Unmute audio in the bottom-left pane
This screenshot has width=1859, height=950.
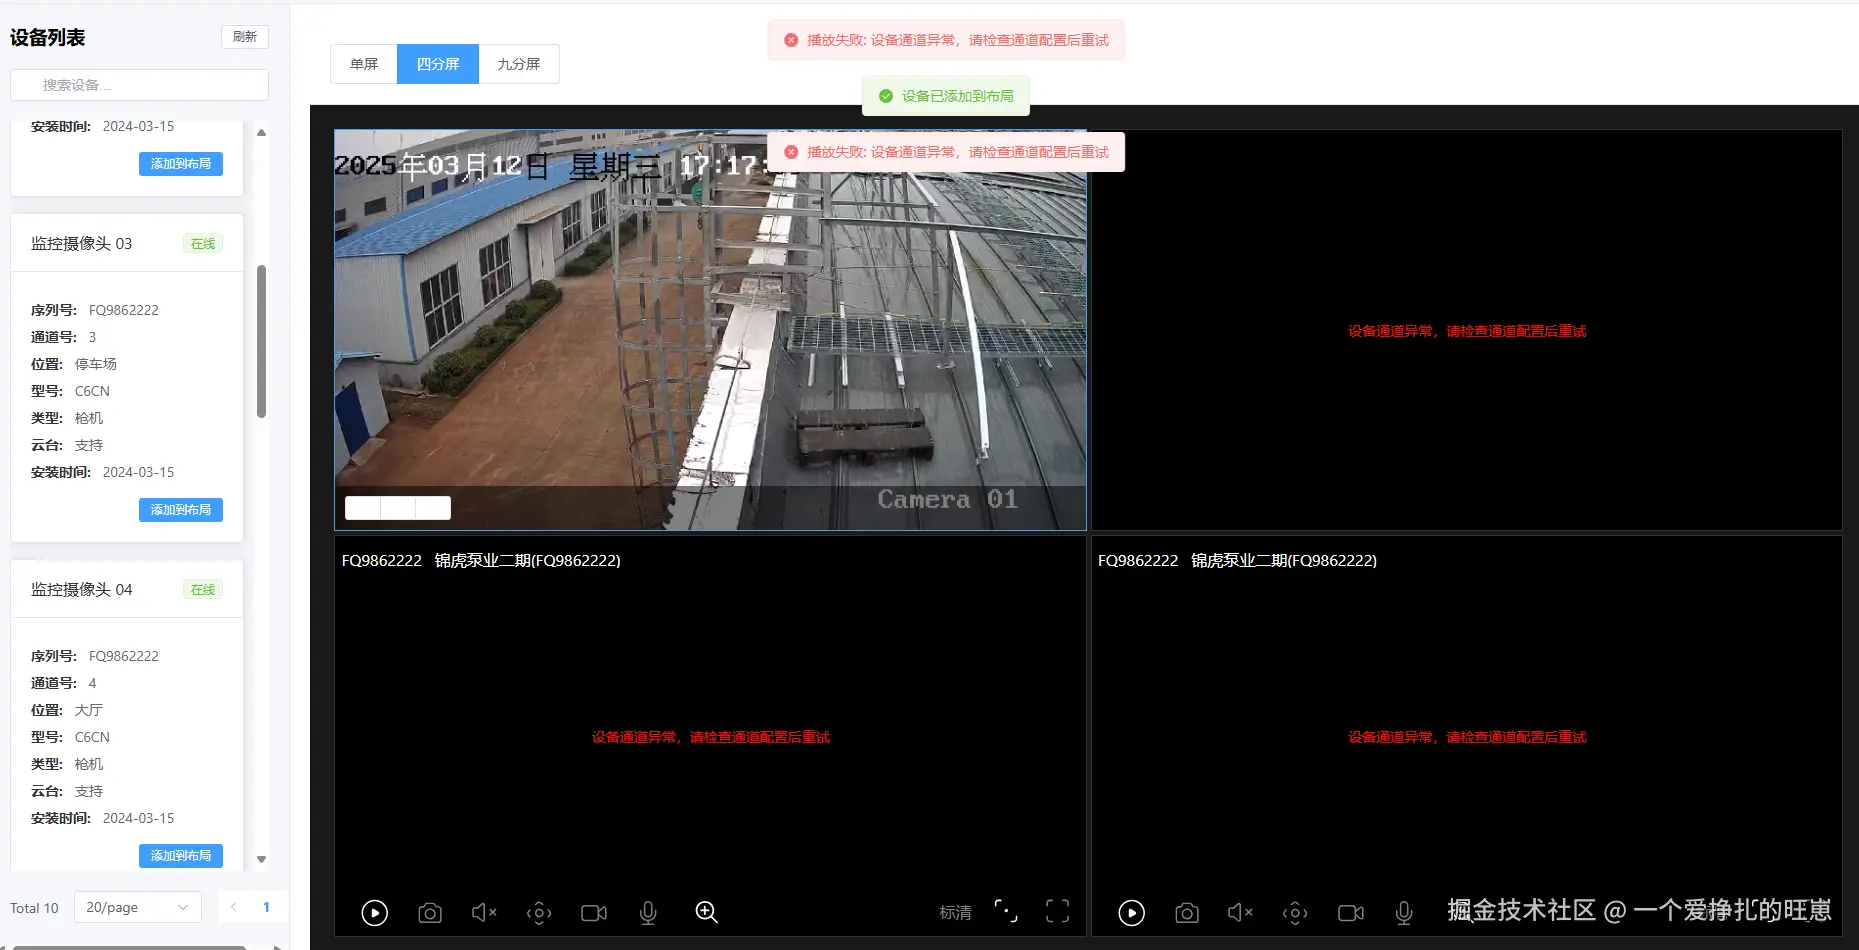(484, 912)
